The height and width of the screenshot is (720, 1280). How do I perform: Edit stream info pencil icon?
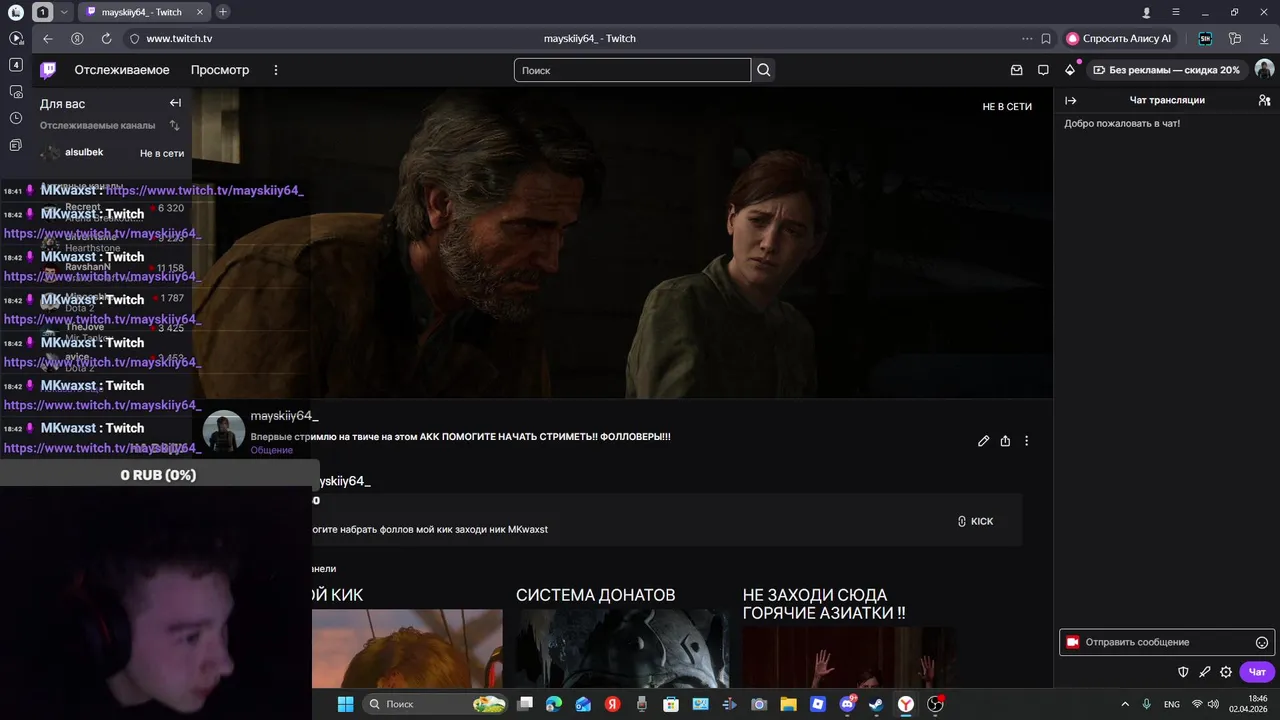(984, 441)
